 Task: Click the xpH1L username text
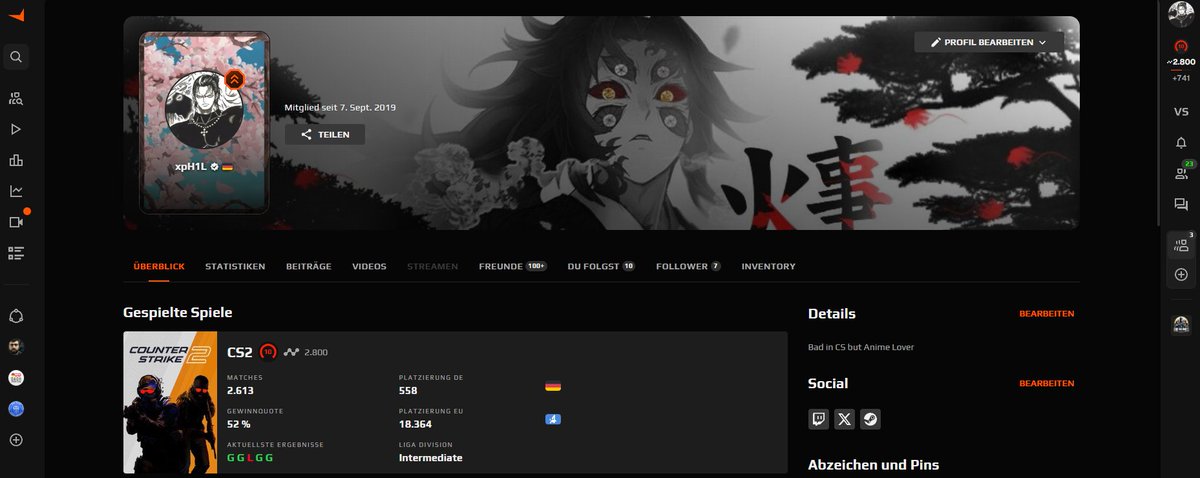point(190,168)
